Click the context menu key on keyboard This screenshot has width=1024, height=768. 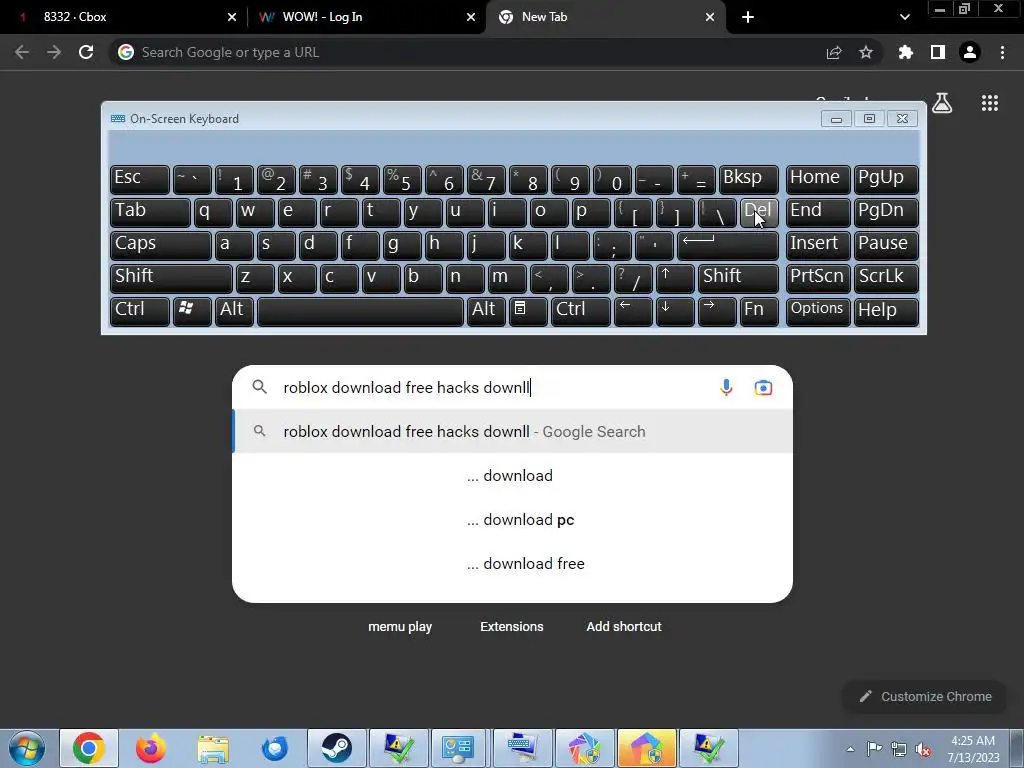coord(528,312)
